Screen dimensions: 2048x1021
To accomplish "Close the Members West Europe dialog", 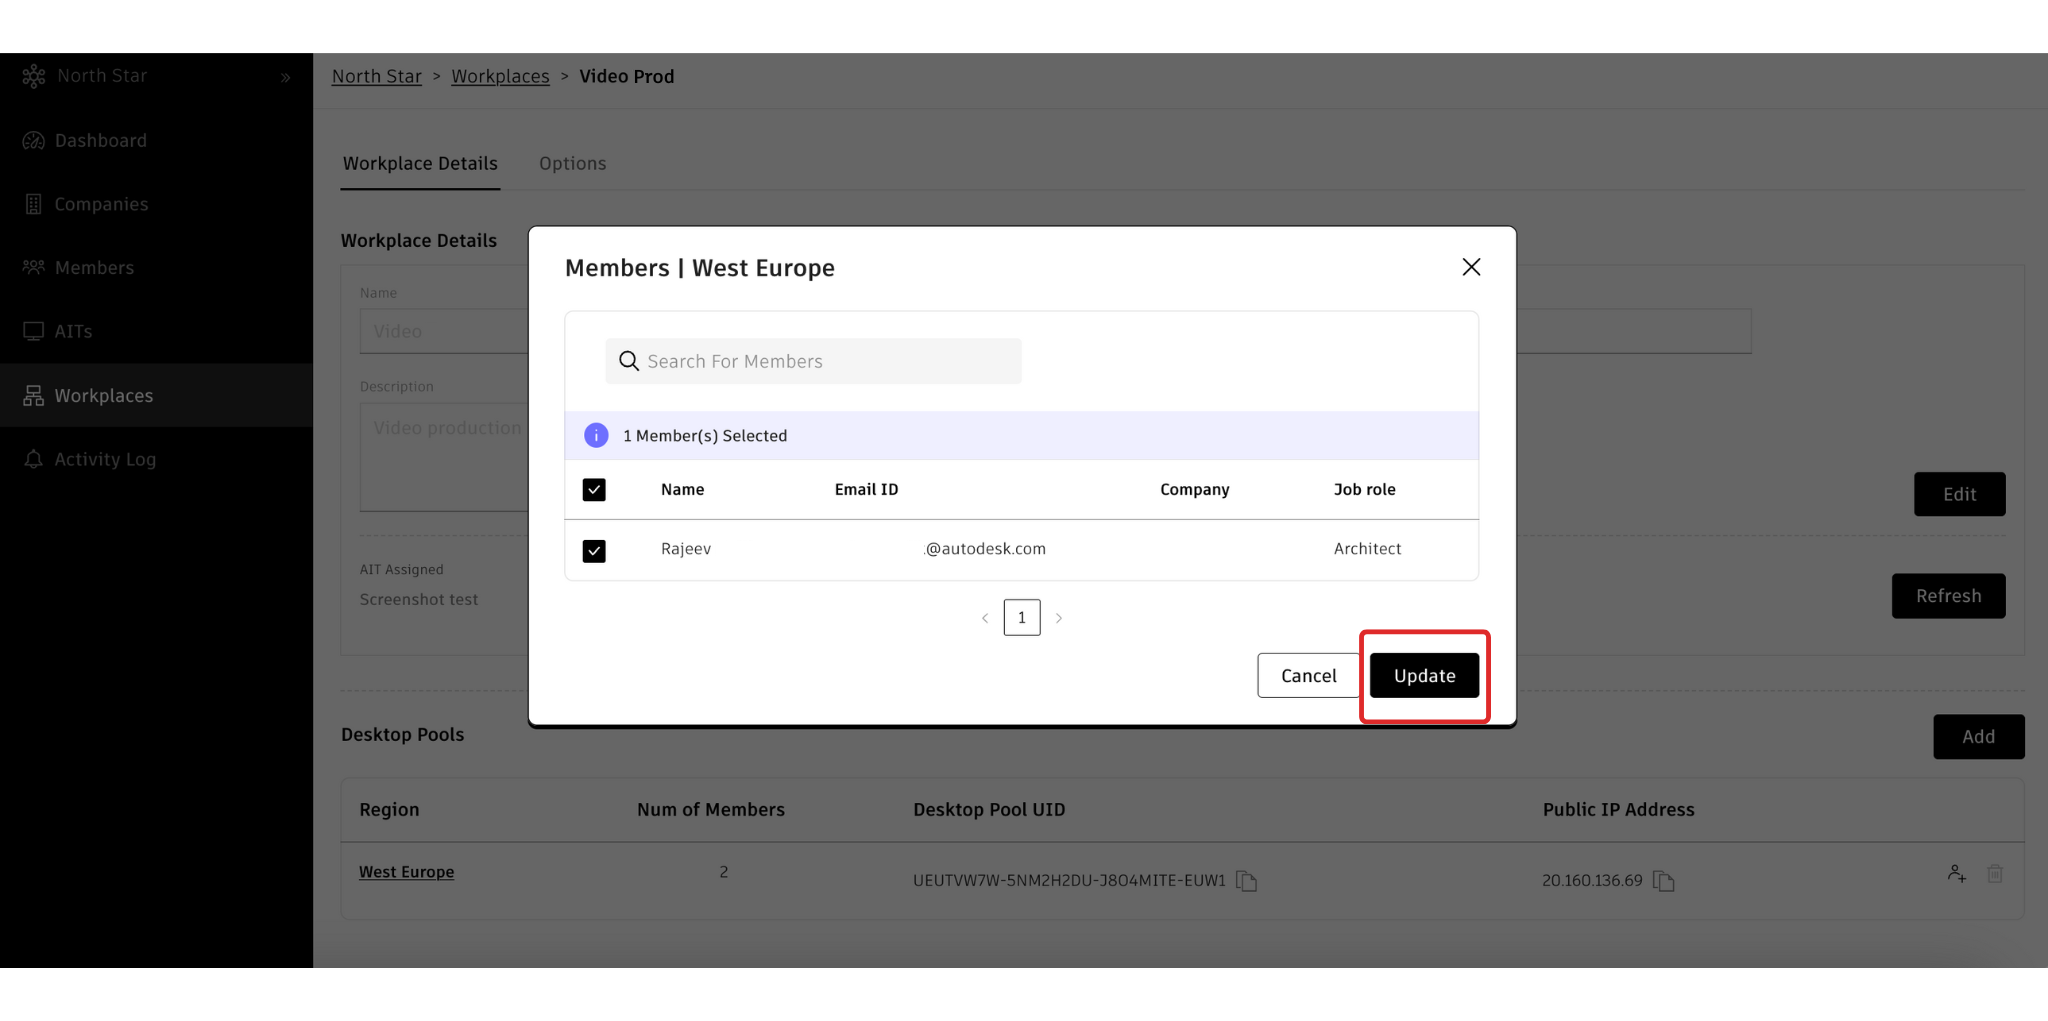I will [1471, 267].
